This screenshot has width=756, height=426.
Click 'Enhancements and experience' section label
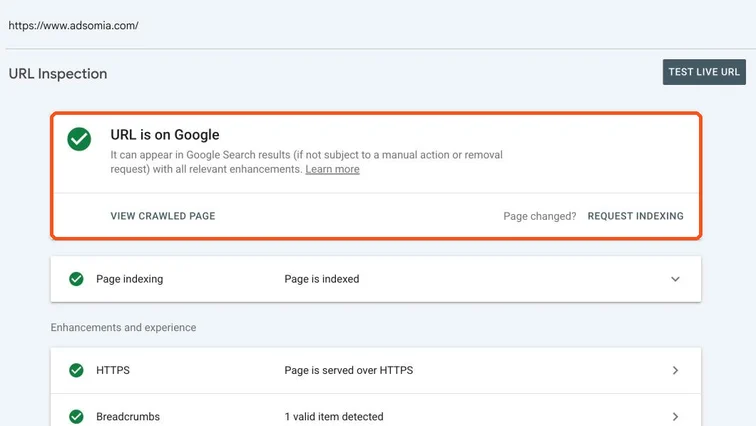click(123, 327)
